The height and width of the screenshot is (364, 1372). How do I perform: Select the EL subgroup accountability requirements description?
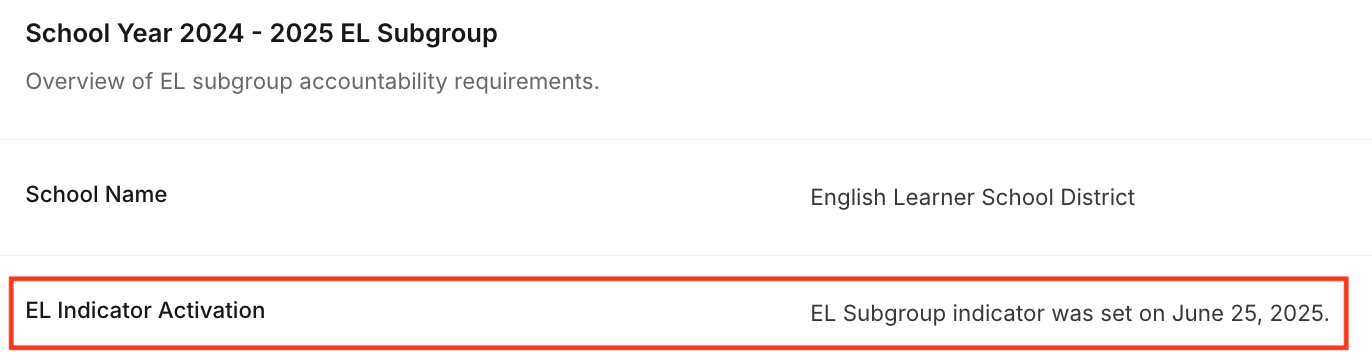[312, 81]
